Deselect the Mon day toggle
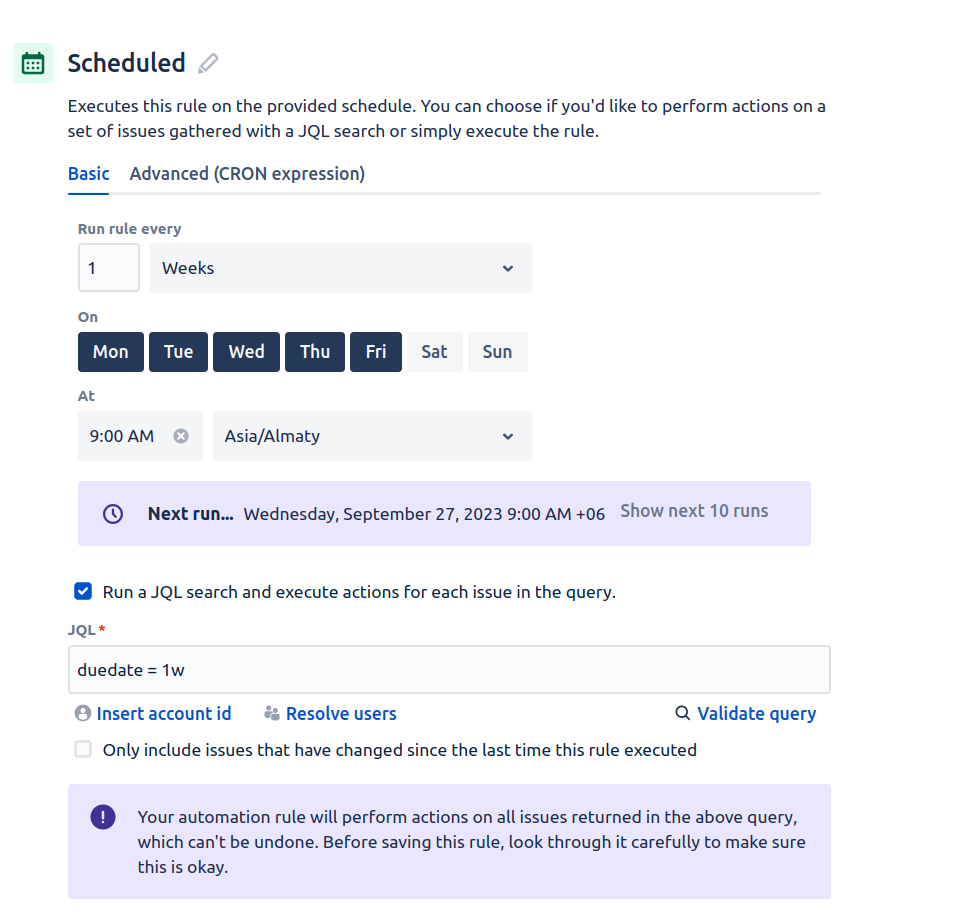The height and width of the screenshot is (914, 971). click(110, 351)
